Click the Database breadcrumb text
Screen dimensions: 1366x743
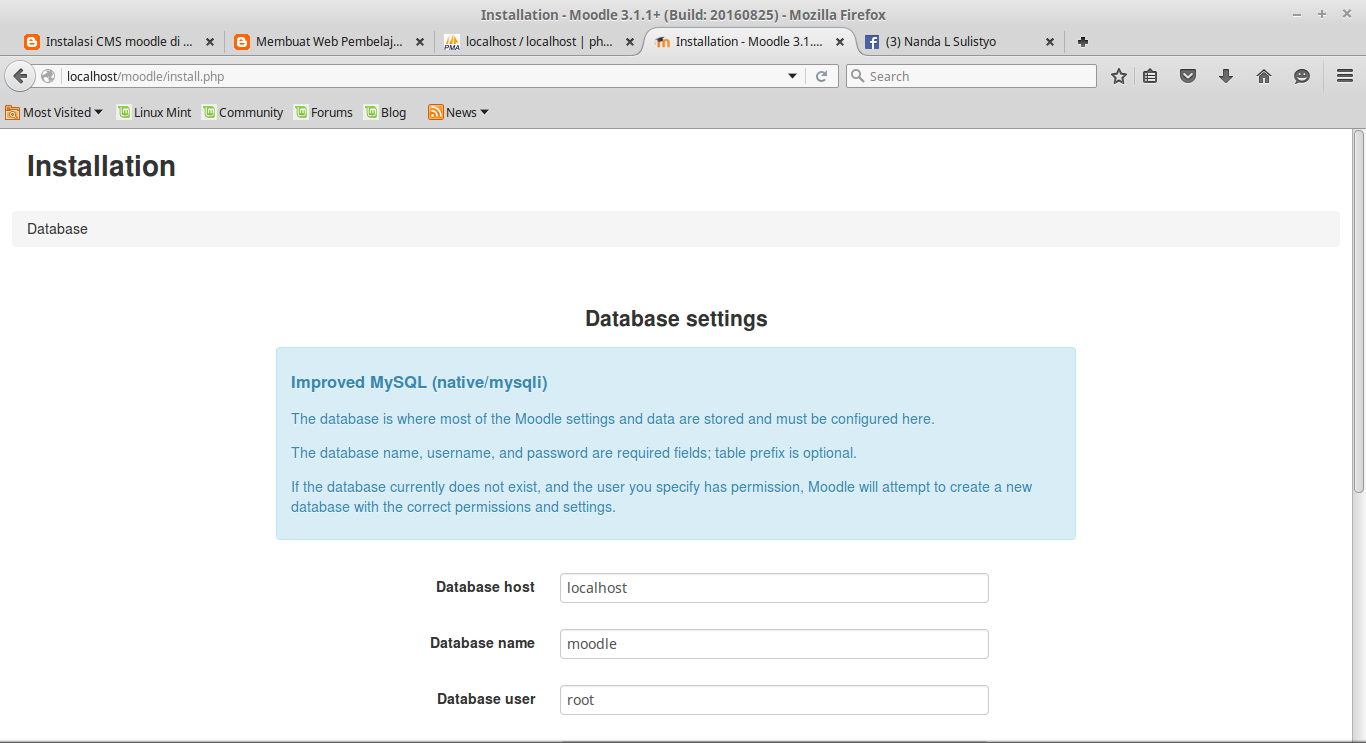click(57, 229)
